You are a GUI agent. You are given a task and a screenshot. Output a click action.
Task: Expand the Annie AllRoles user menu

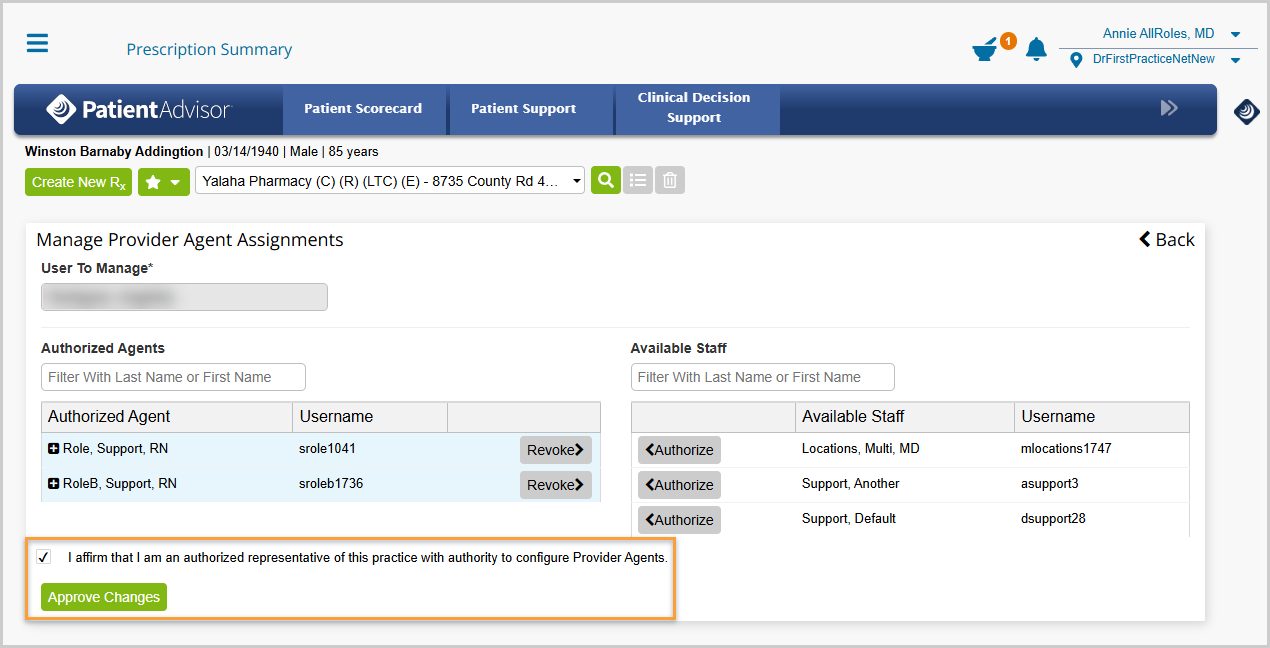(1236, 34)
